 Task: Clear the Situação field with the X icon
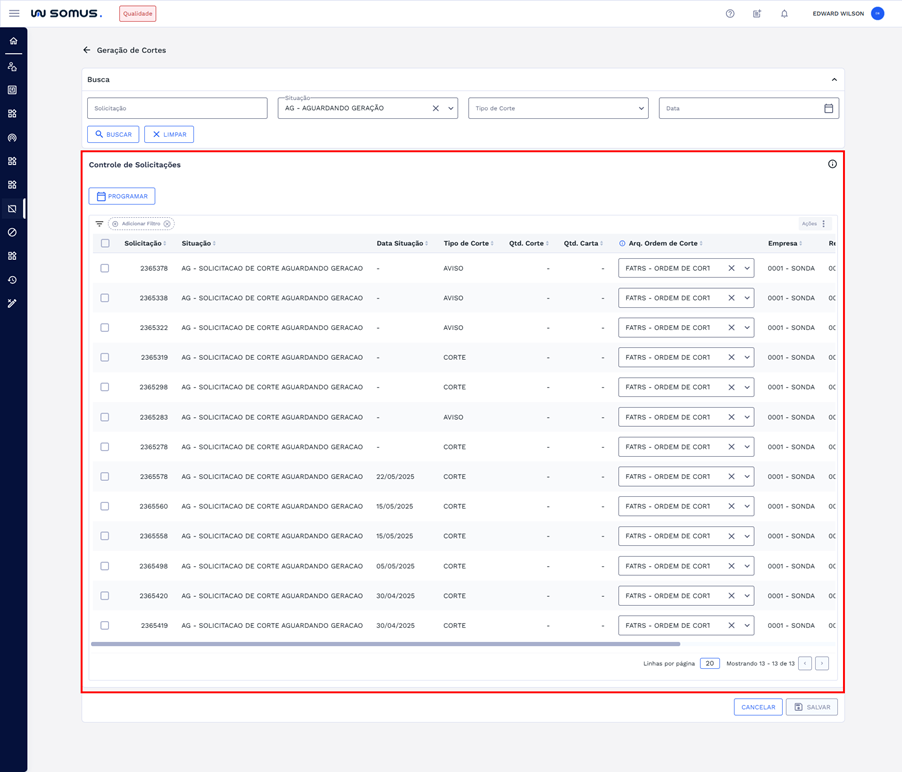(436, 108)
